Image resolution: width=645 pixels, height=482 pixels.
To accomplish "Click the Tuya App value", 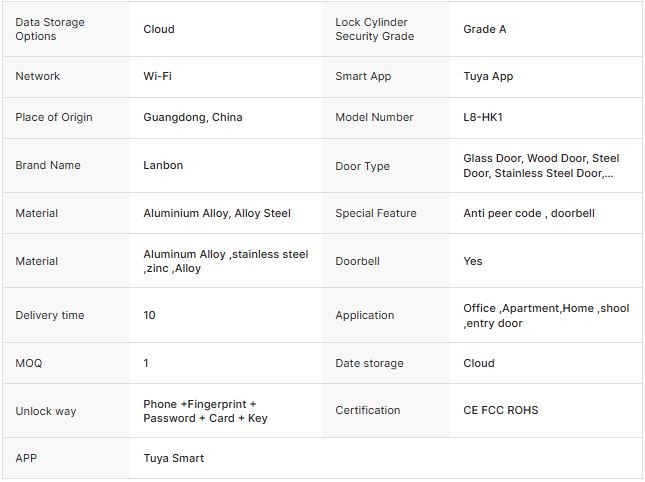I will click(488, 76).
